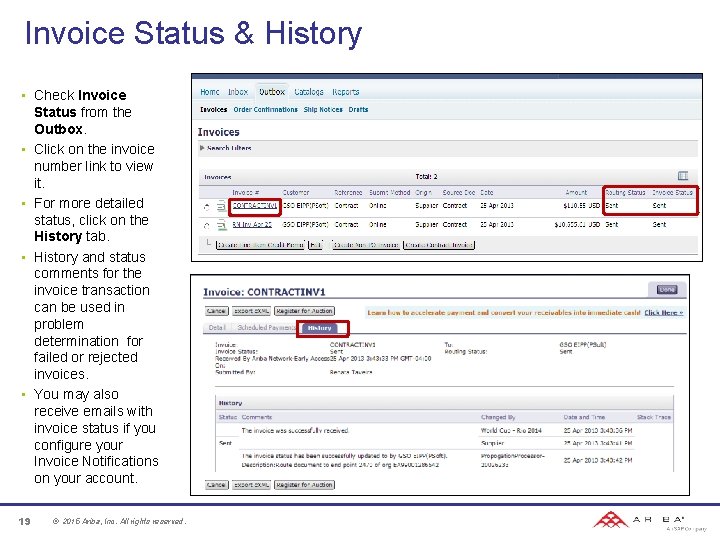
Task: Click the Done button on invoice page
Action: (x=667, y=289)
